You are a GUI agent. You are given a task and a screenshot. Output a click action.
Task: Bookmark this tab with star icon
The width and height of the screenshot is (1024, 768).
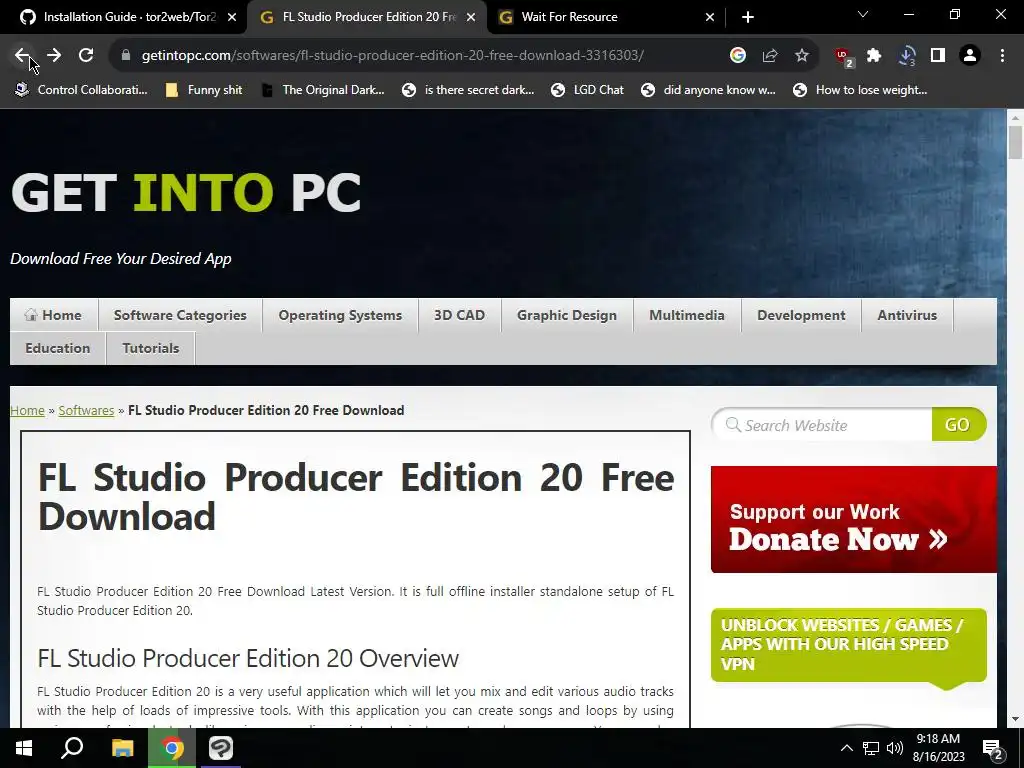tap(802, 56)
